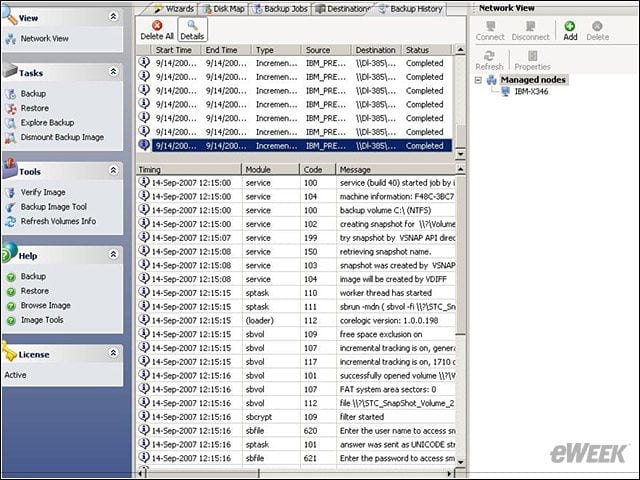The width and height of the screenshot is (640, 480).
Task: Open the Backup Image Tool
Action: tap(53, 207)
